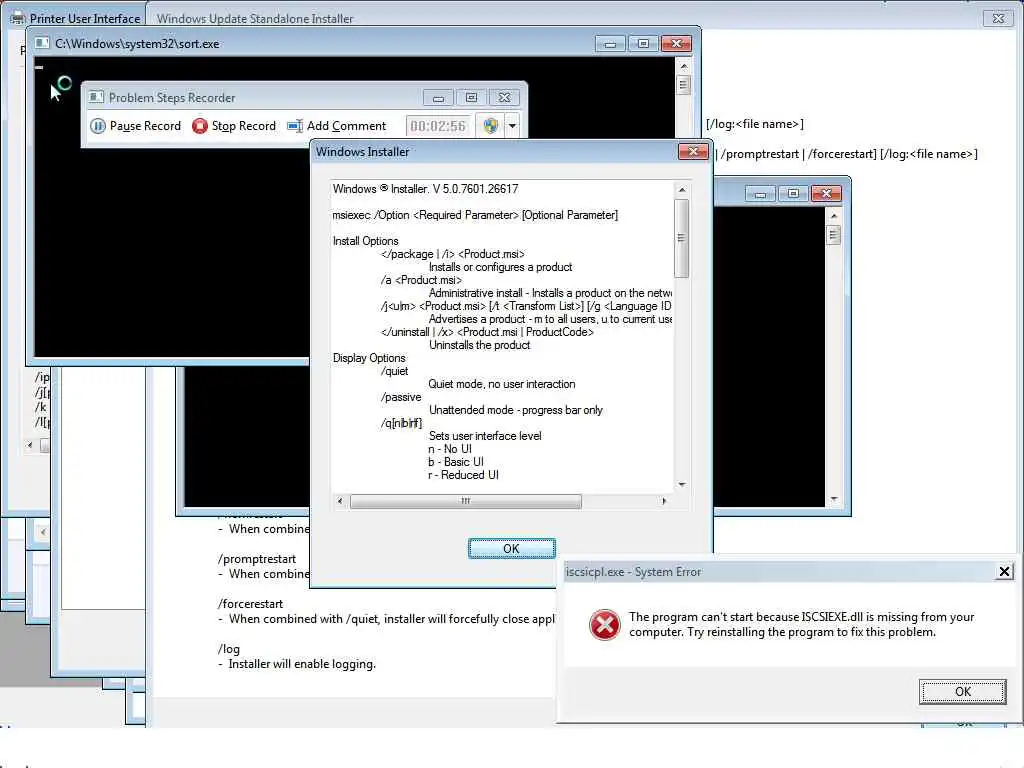Click up arrow of sort.exe console scrollbar
This screenshot has width=1024, height=768.
(x=684, y=66)
